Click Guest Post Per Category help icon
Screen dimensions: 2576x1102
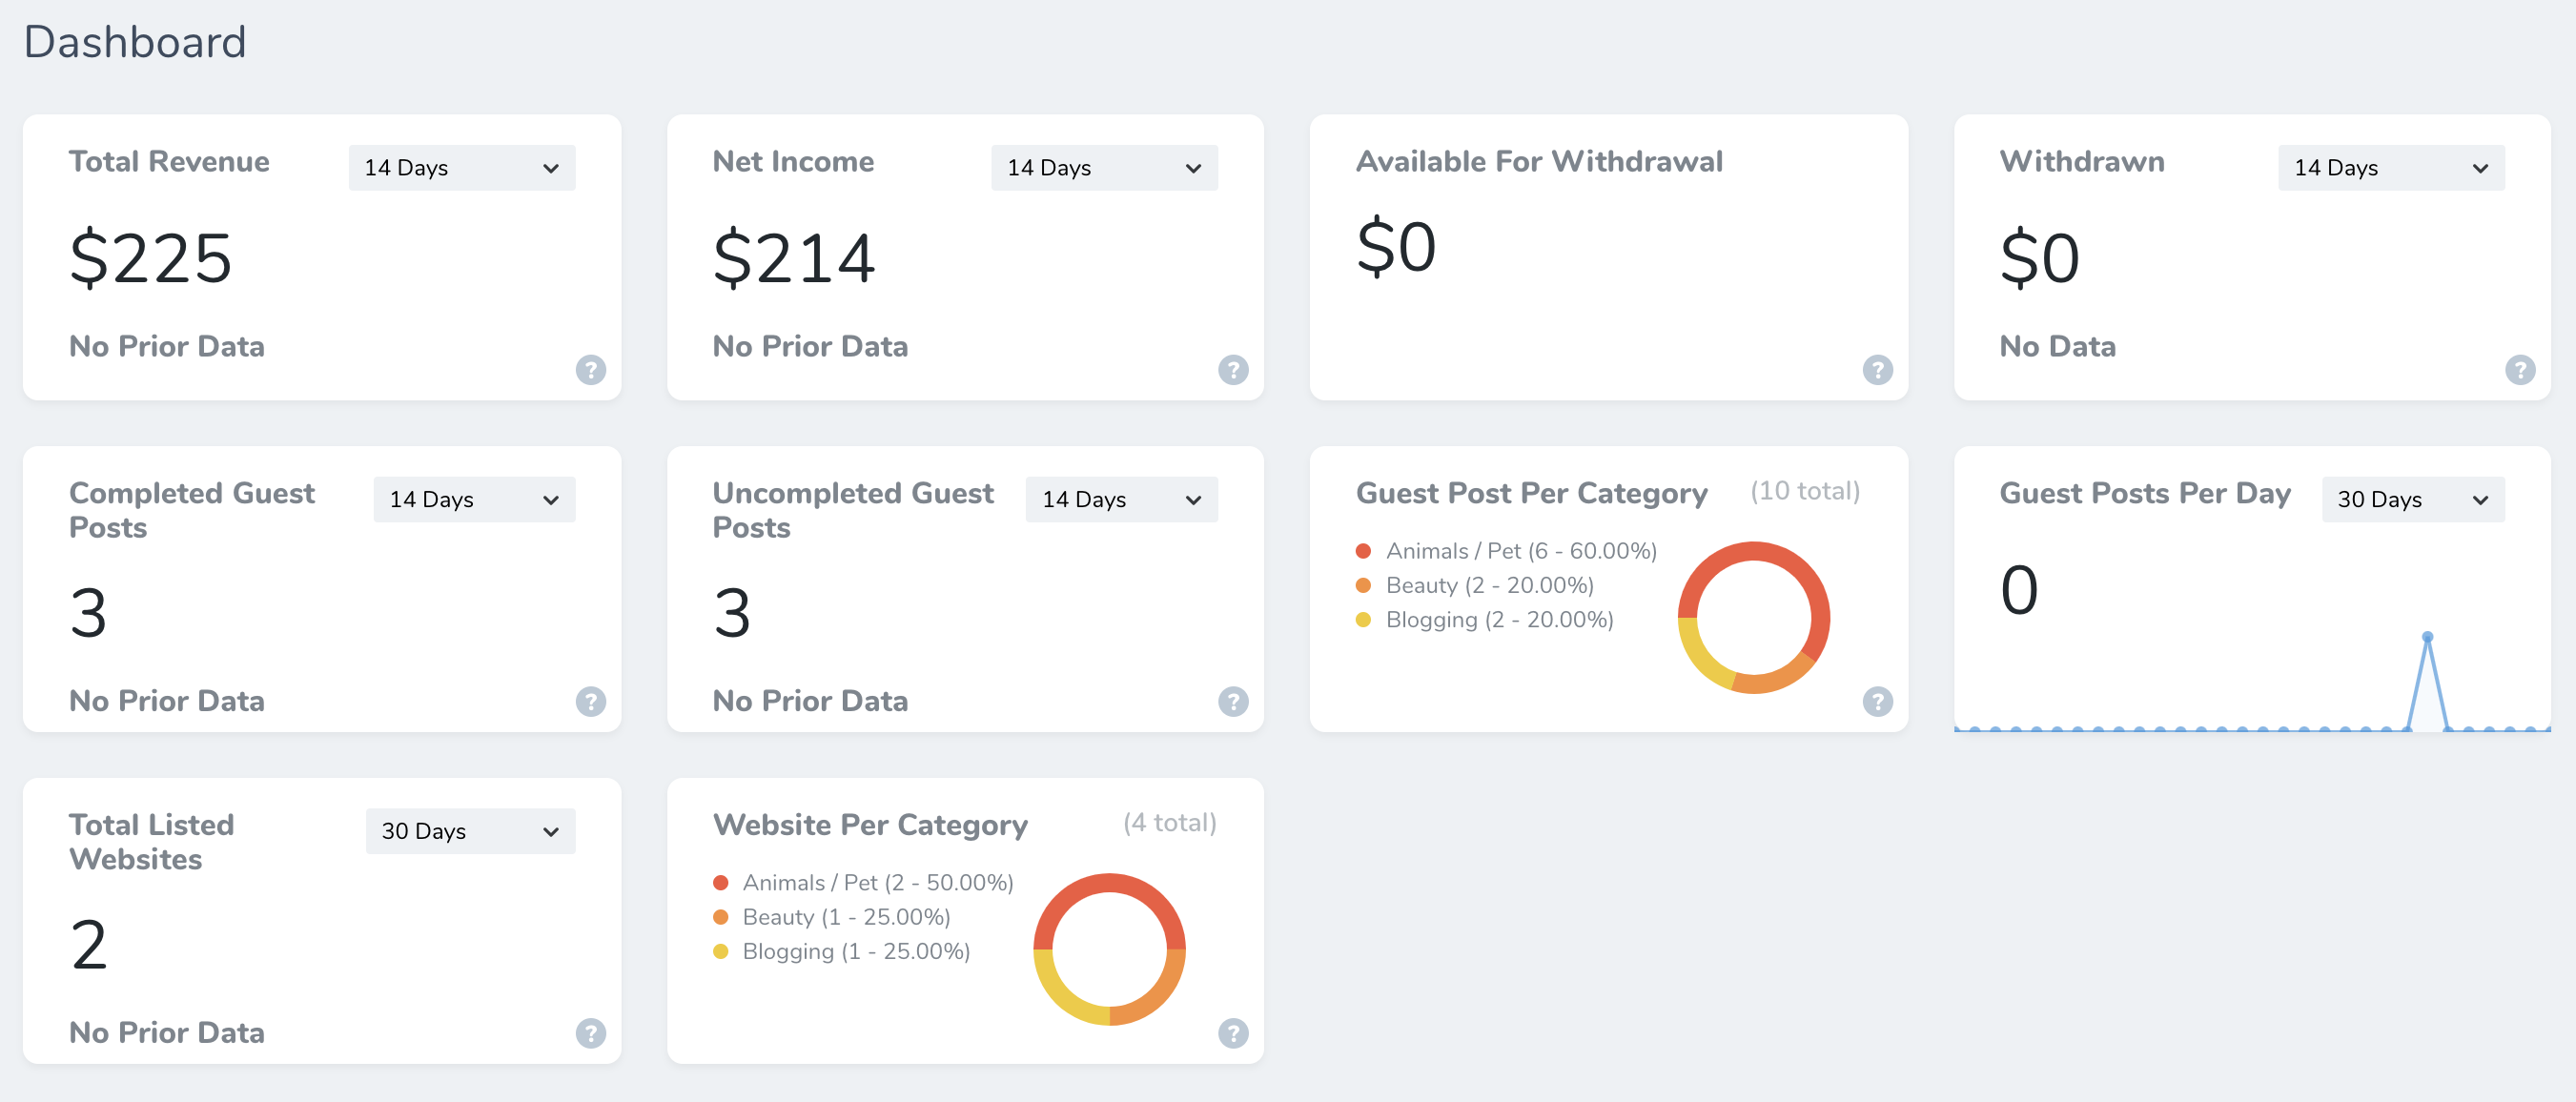pyautogui.click(x=1877, y=701)
